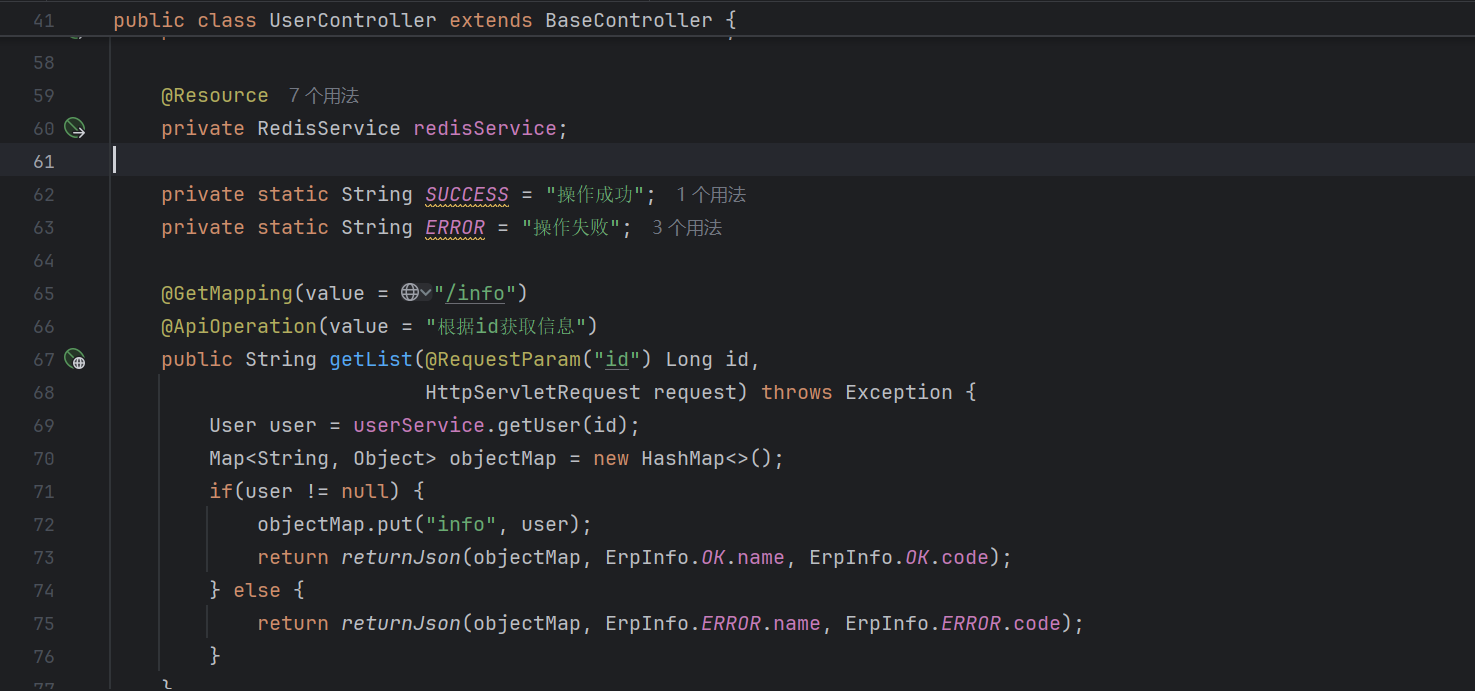This screenshot has height=691, width=1475.
Task: Click ErpInfo.OK.code on line 73
Action: point(899,557)
